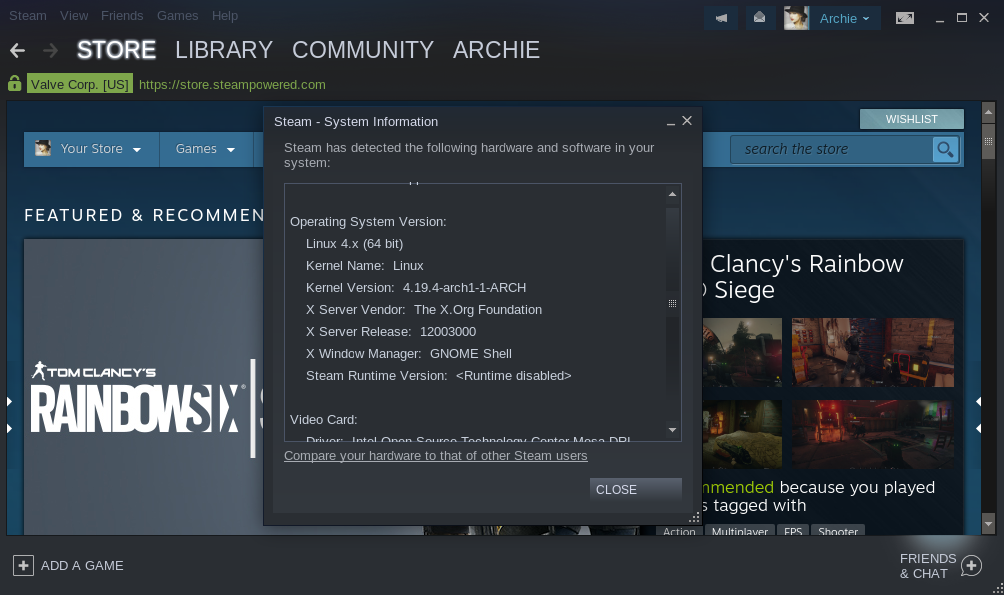Image resolution: width=1004 pixels, height=595 pixels.
Task: Select X Window Manager GNOME Shell line
Action: [409, 354]
